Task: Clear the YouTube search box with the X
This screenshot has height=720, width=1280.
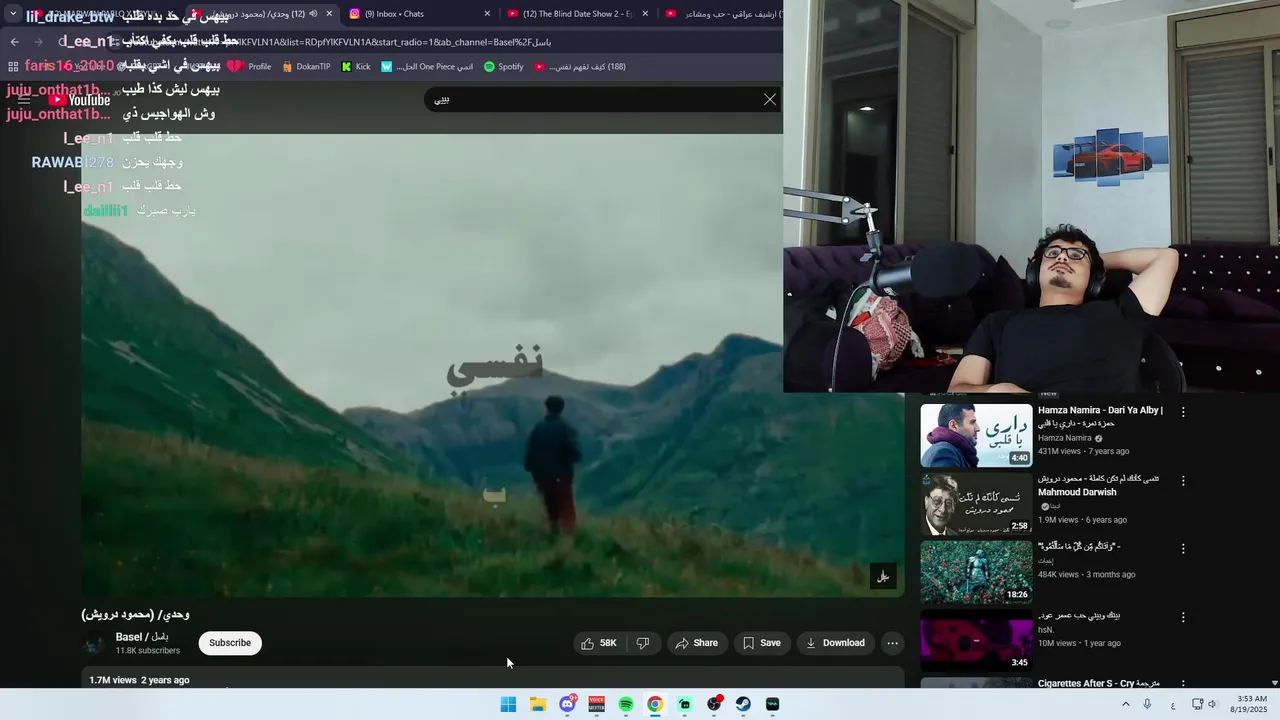Action: [x=769, y=99]
